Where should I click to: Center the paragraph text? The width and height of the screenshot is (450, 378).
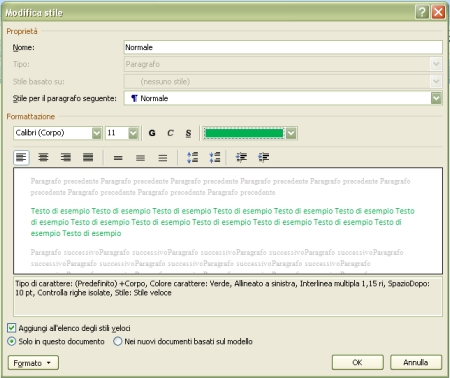(x=43, y=157)
